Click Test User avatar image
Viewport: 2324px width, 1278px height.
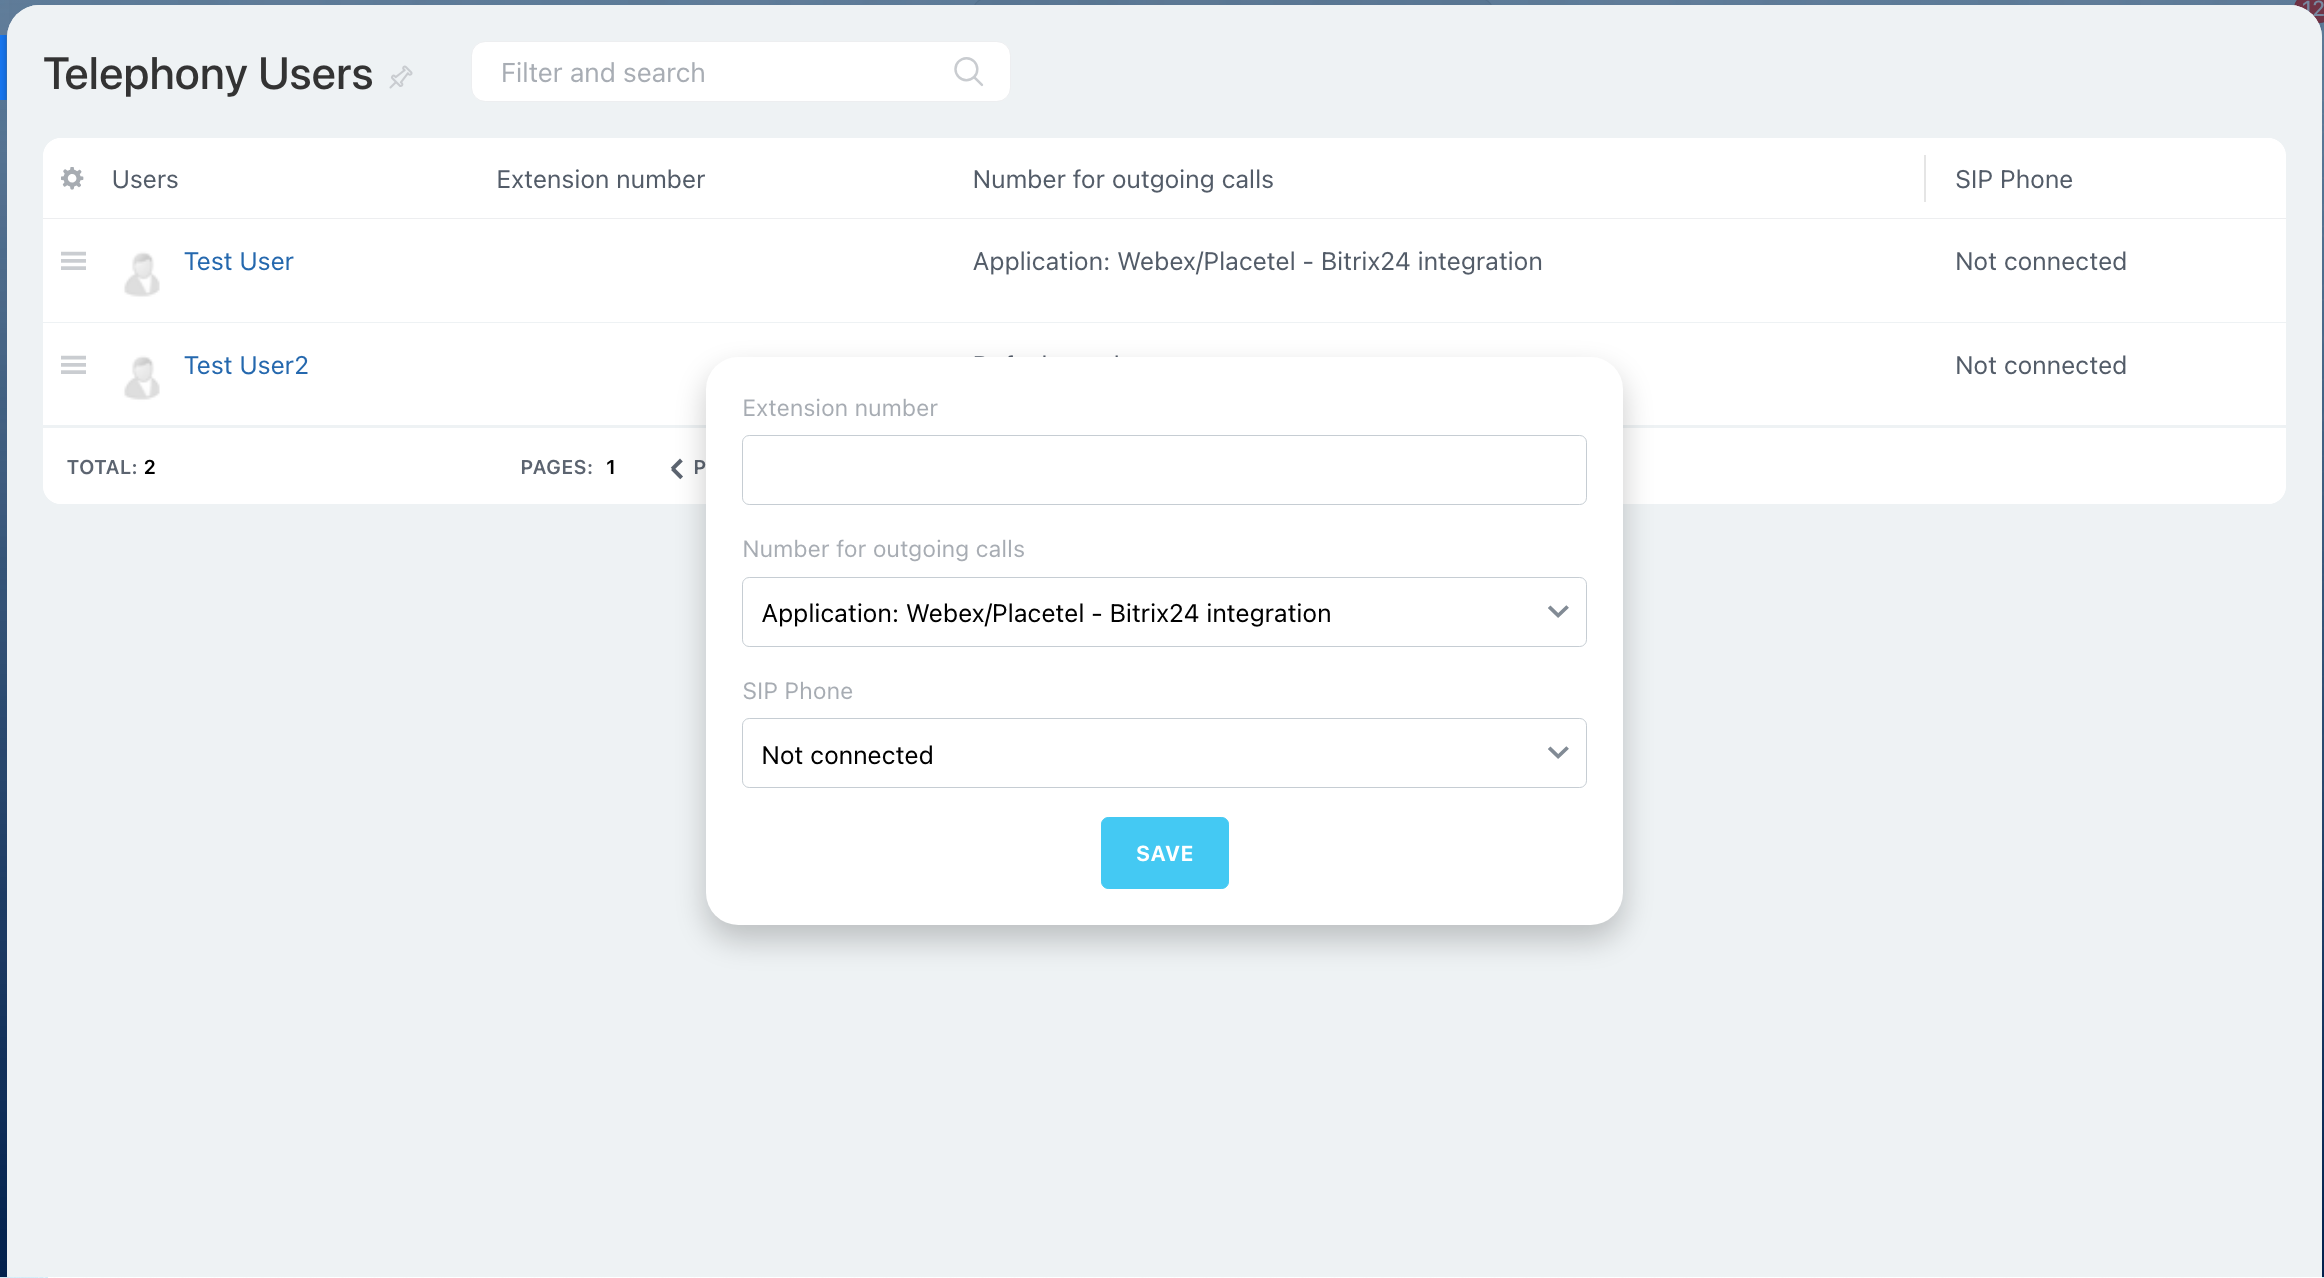pos(142,274)
